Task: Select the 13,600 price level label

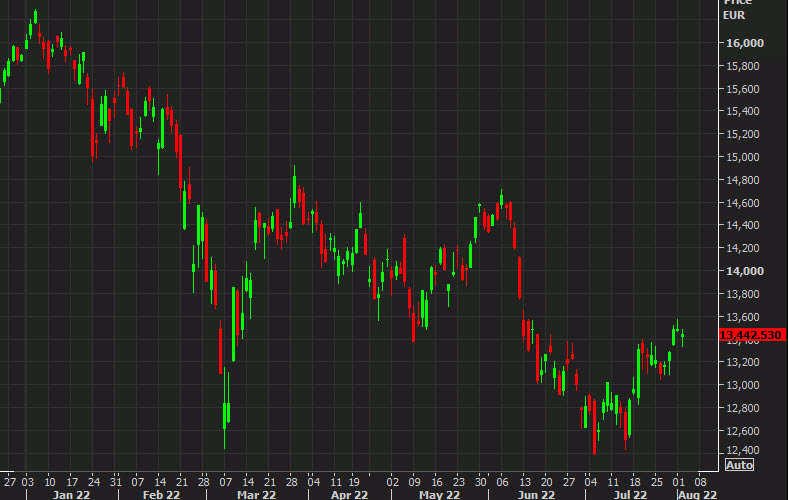Action: pyautogui.click(x=743, y=317)
